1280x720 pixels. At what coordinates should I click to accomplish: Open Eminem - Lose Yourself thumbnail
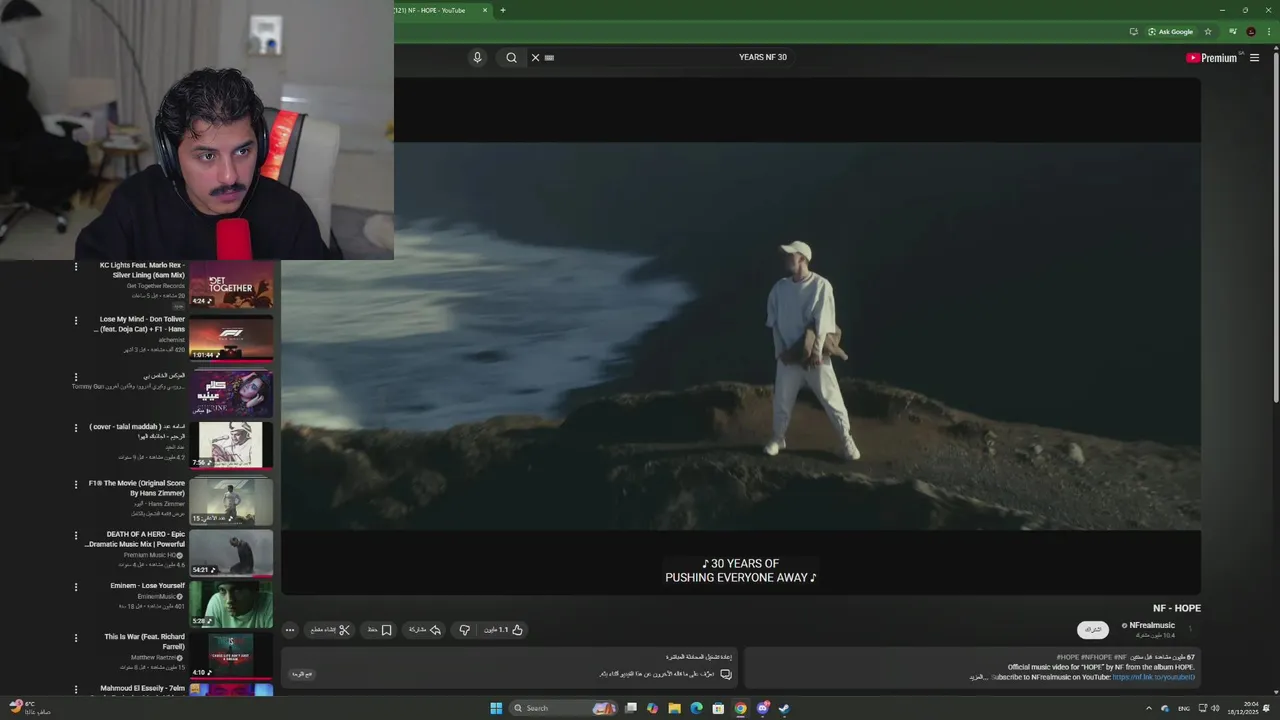pyautogui.click(x=231, y=604)
